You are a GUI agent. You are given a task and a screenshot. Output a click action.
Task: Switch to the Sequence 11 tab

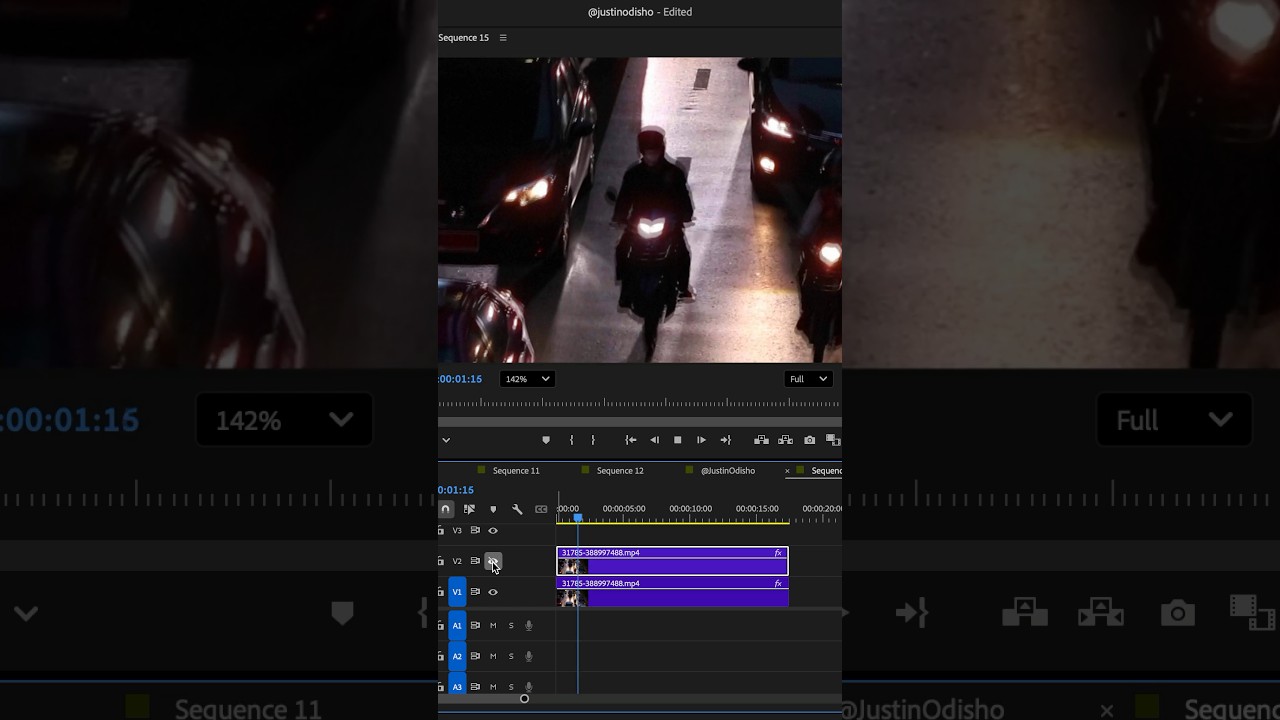click(516, 471)
